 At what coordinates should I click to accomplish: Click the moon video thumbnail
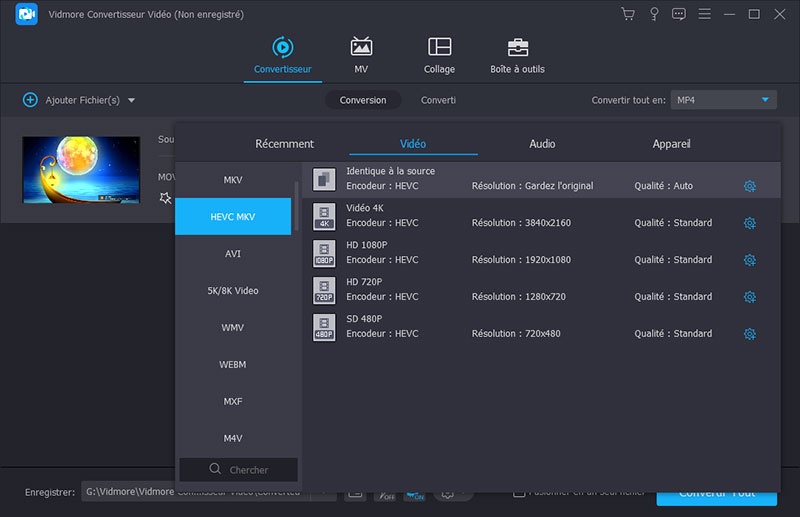[x=81, y=170]
